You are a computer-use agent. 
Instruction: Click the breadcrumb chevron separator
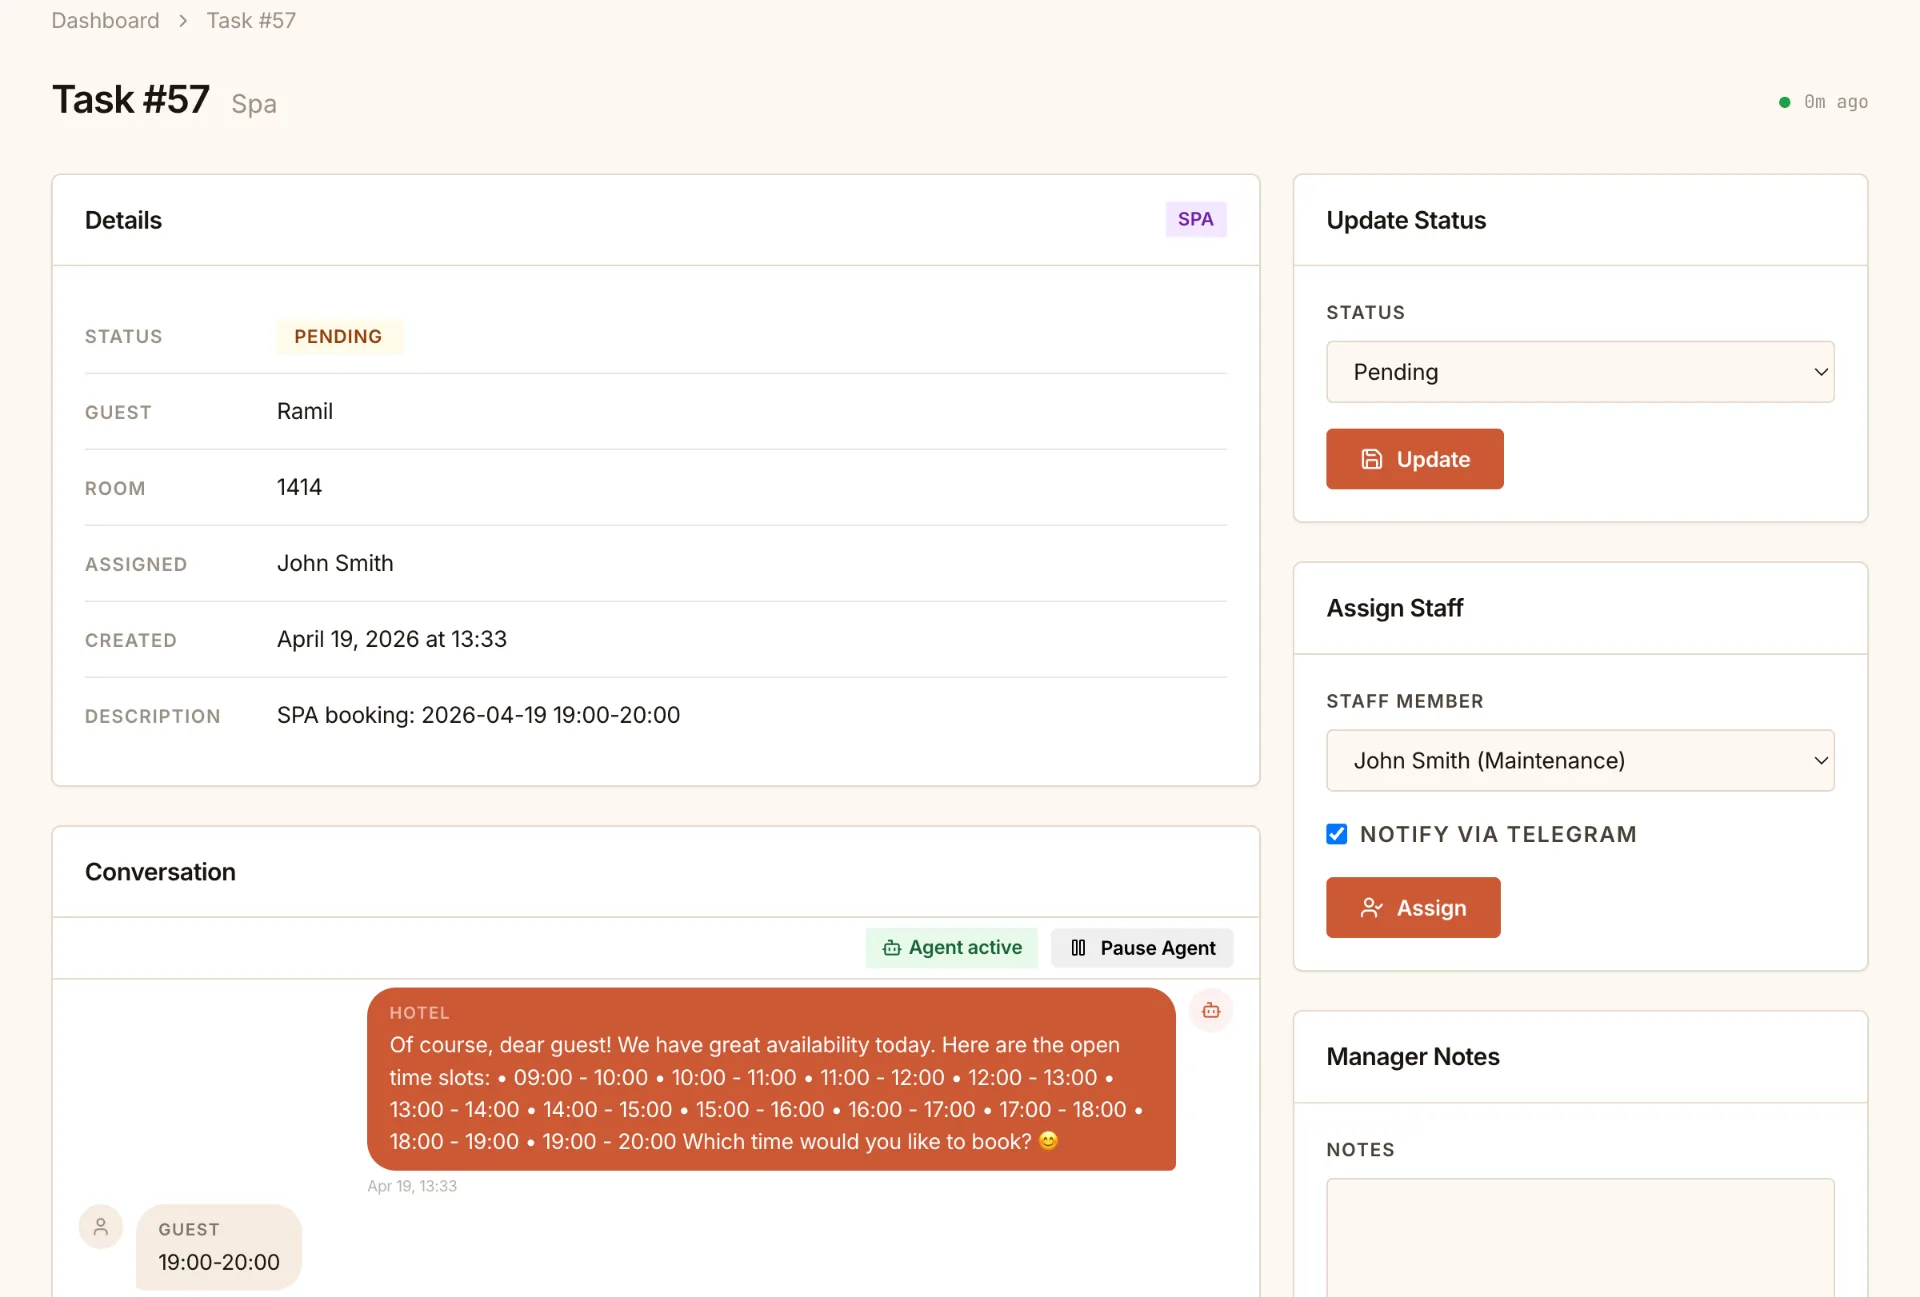[183, 21]
